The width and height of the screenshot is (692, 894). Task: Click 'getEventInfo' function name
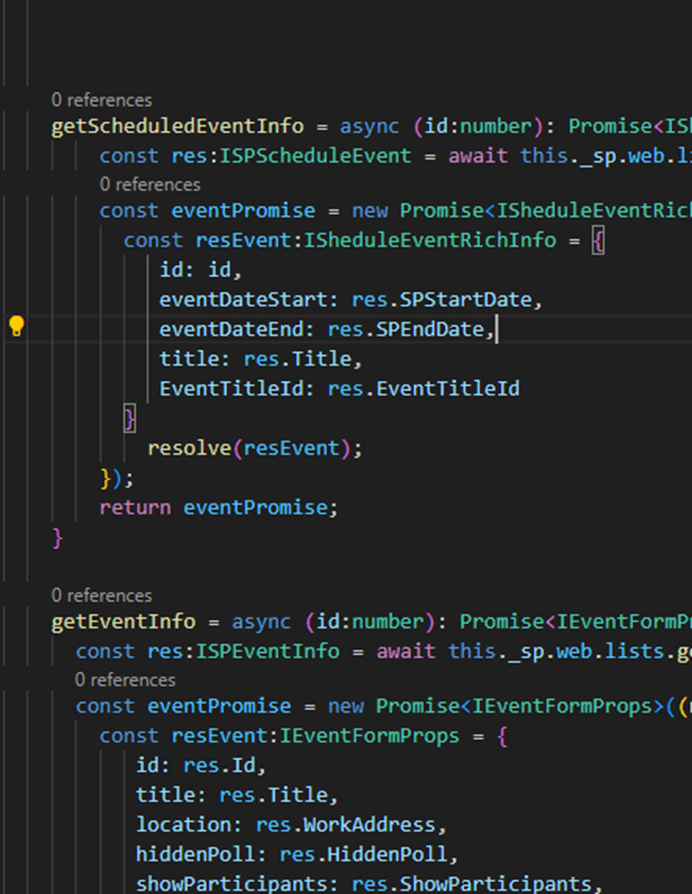(x=123, y=621)
